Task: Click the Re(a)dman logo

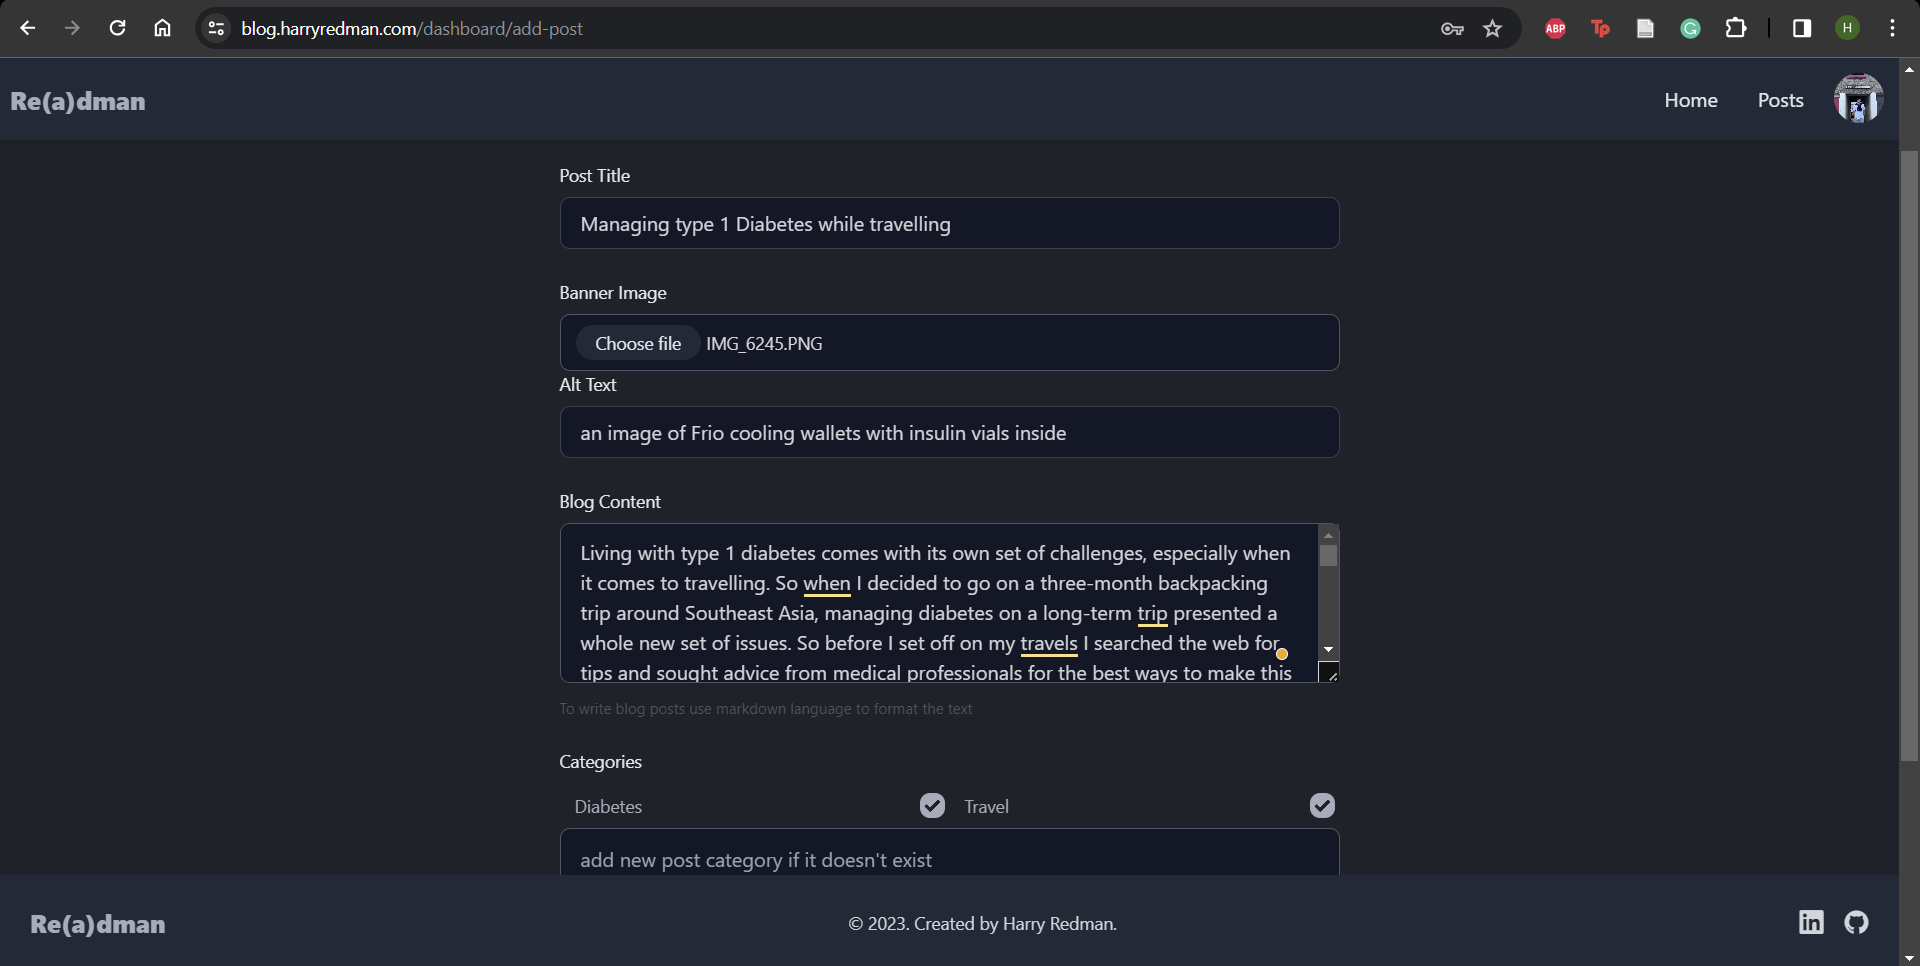Action: 76,101
